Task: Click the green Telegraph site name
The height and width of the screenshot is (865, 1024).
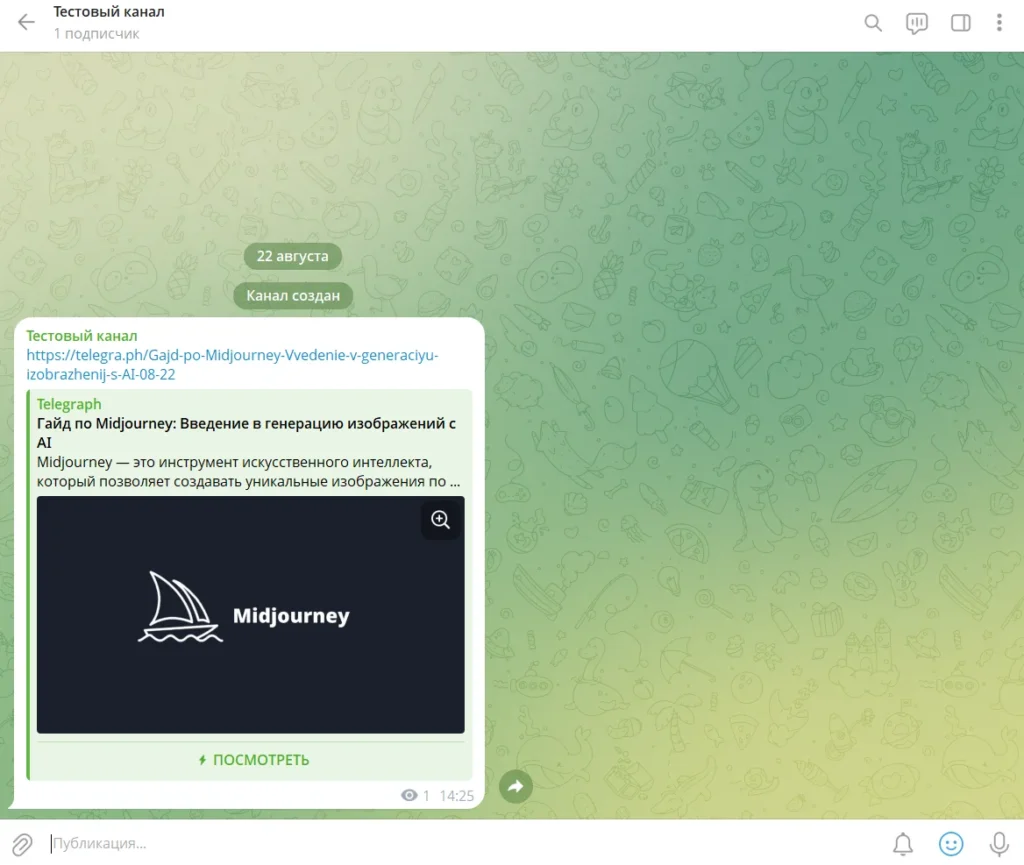Action: [x=69, y=404]
